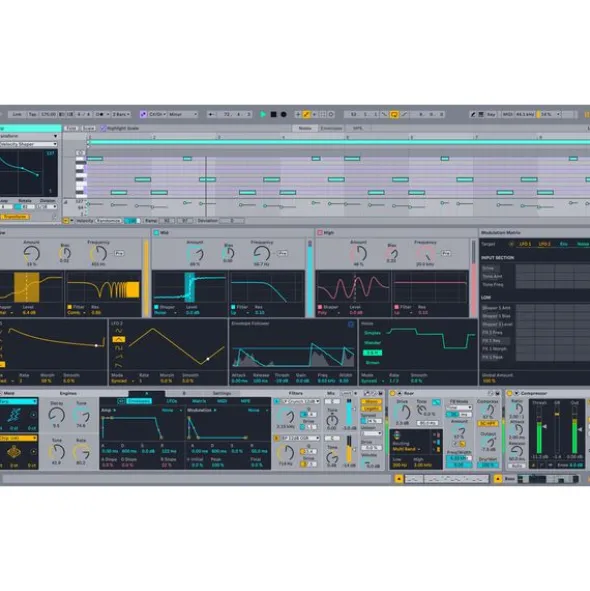Toggle the Mid band Pre button
This screenshot has width=590, height=591.
[283, 253]
